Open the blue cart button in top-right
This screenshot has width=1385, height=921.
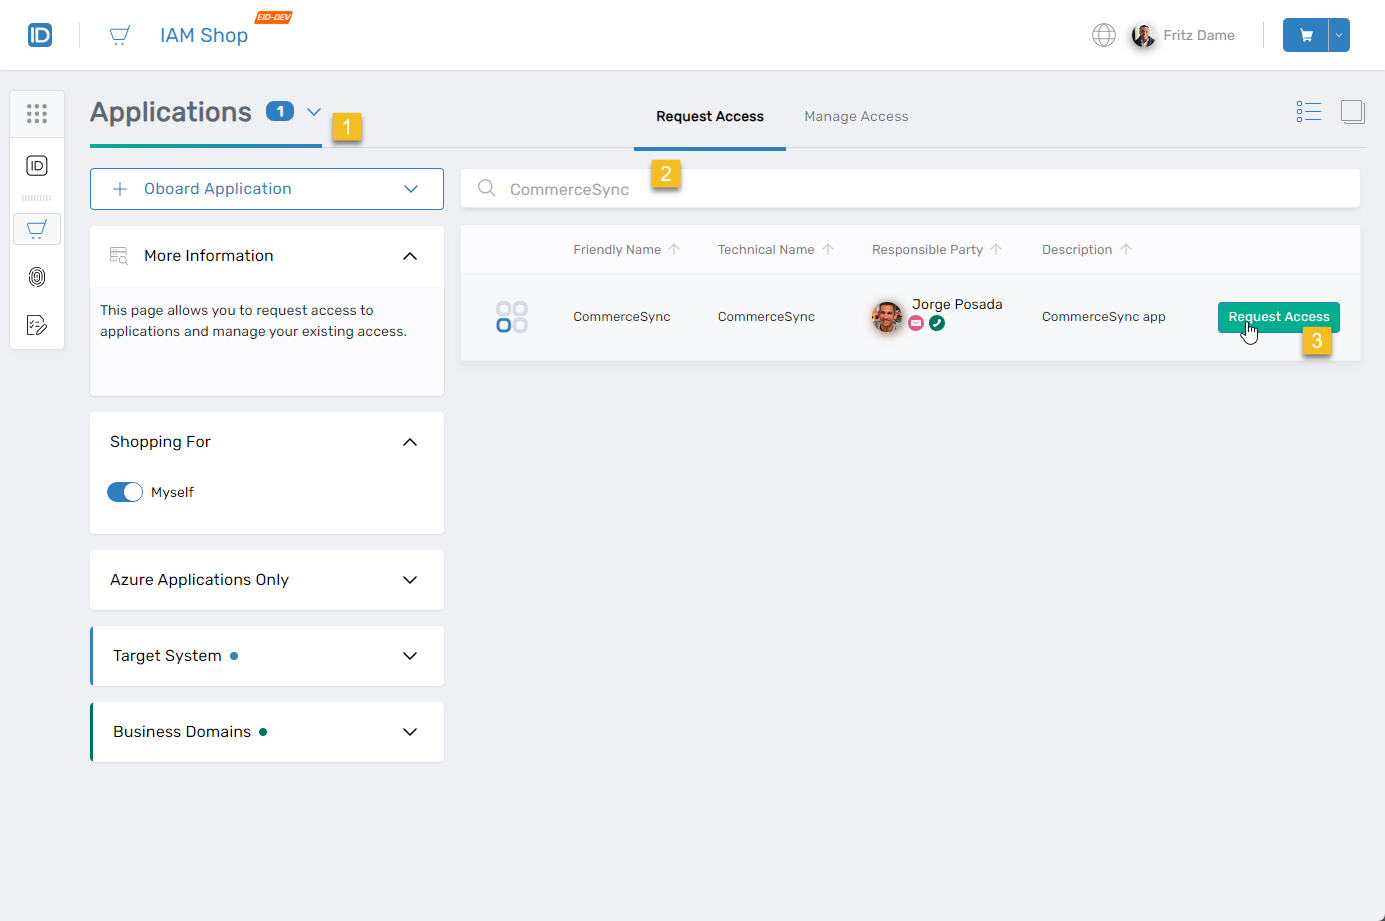[x=1305, y=34]
